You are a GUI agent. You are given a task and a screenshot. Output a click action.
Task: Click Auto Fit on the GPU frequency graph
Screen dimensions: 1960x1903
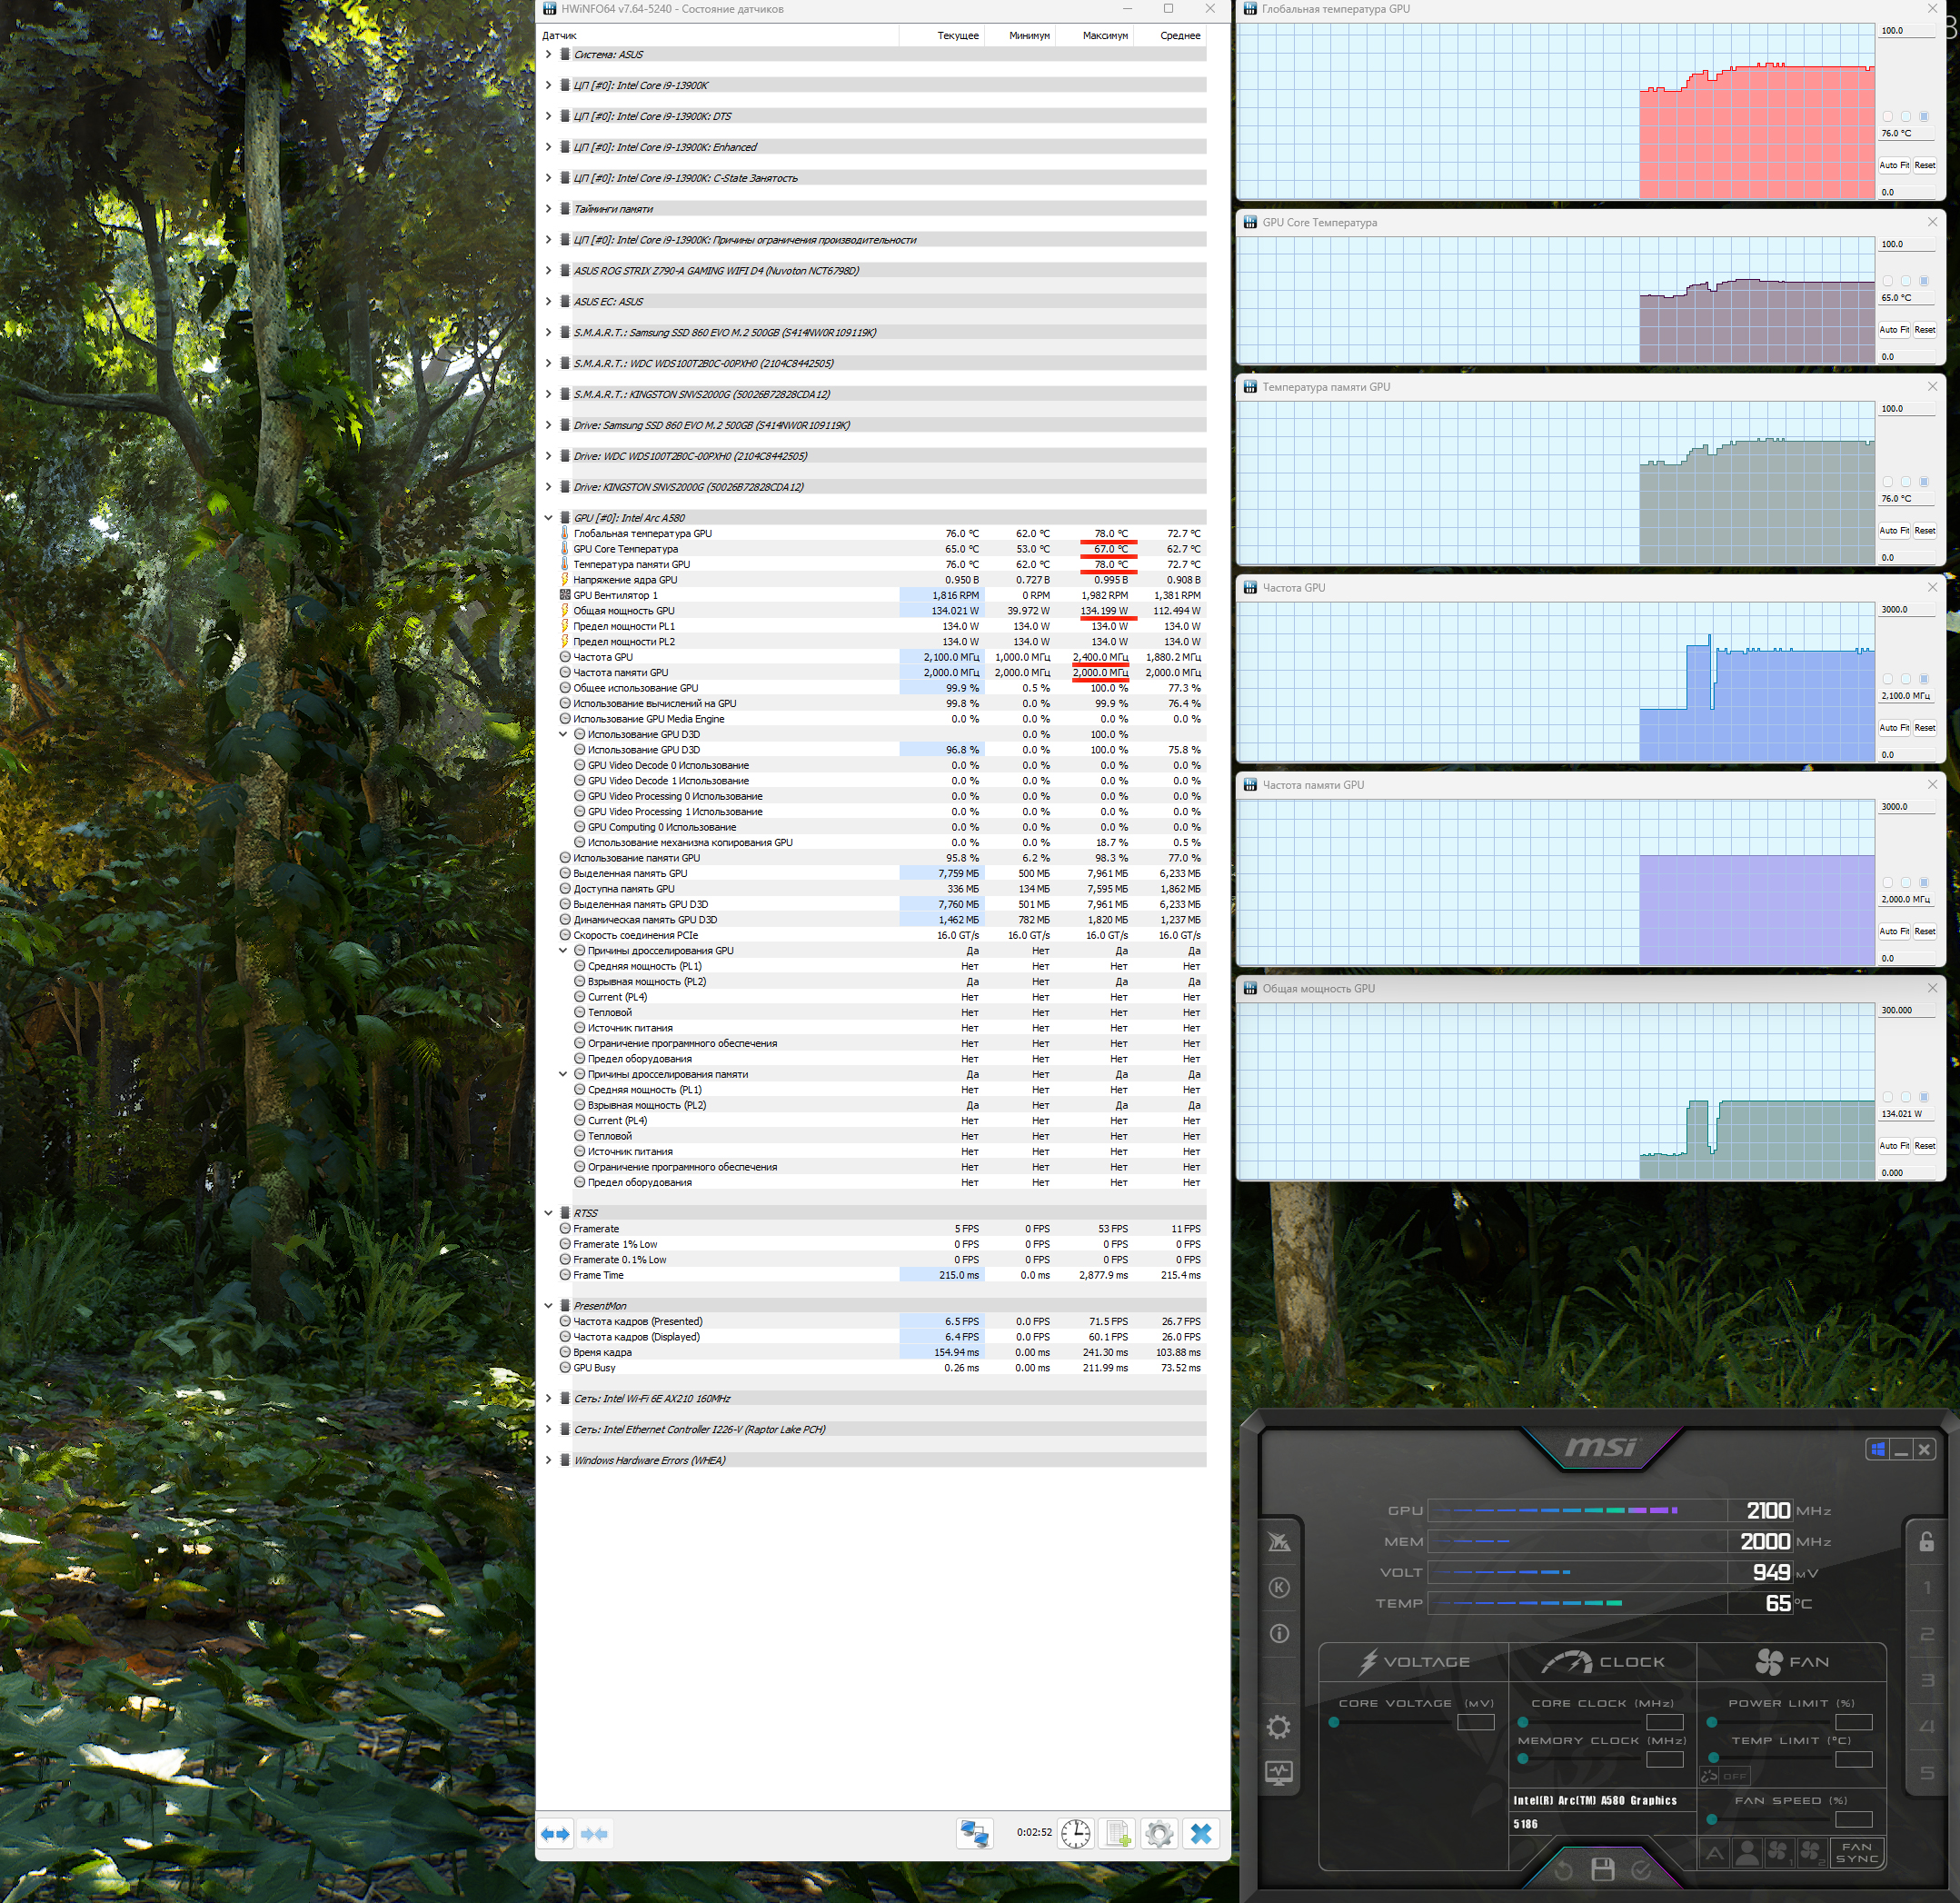click(1893, 728)
